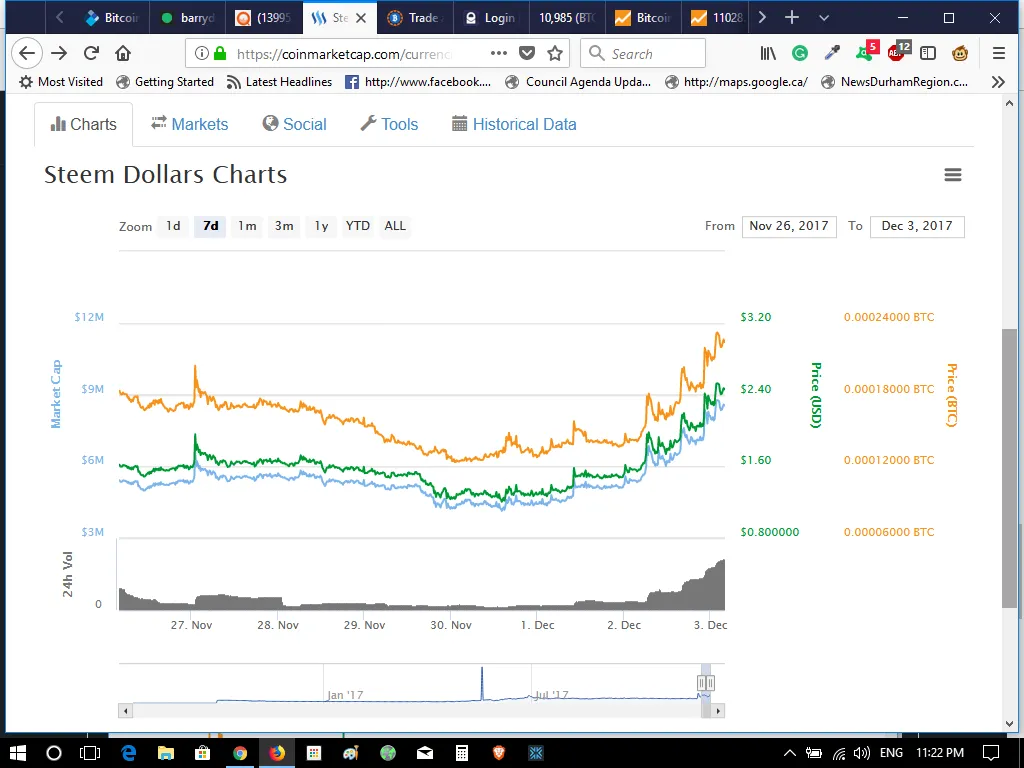Set chart zoom to ALL

pyautogui.click(x=395, y=226)
